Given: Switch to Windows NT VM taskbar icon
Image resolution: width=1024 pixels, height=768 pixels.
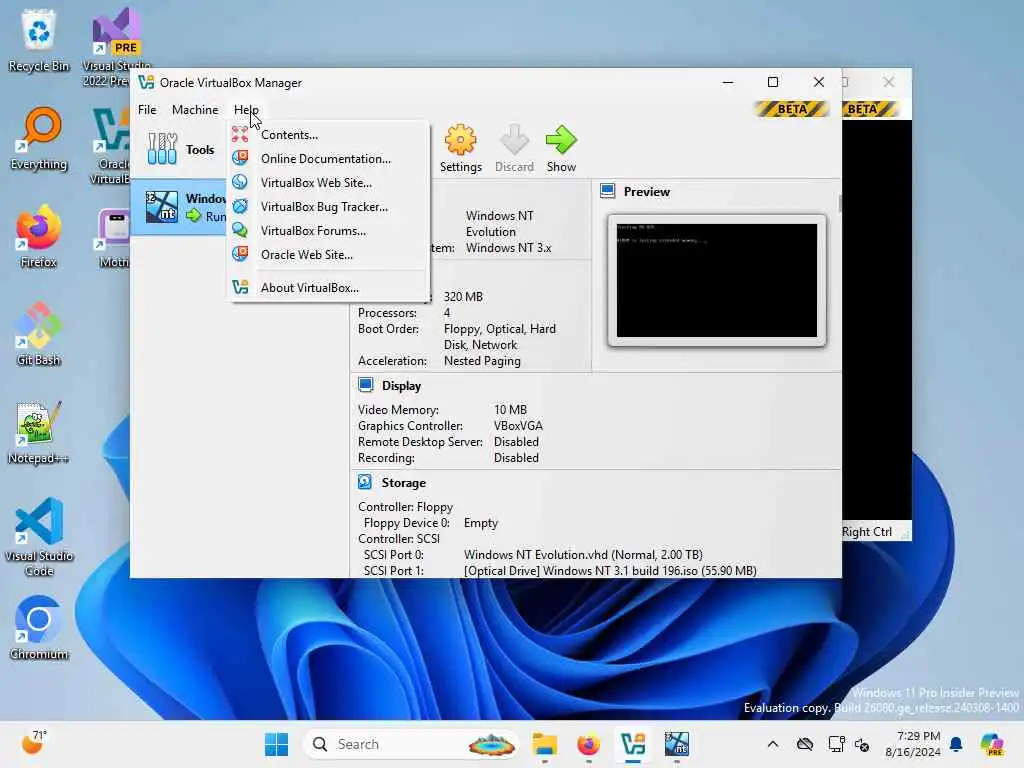Looking at the screenshot, I should coord(677,744).
